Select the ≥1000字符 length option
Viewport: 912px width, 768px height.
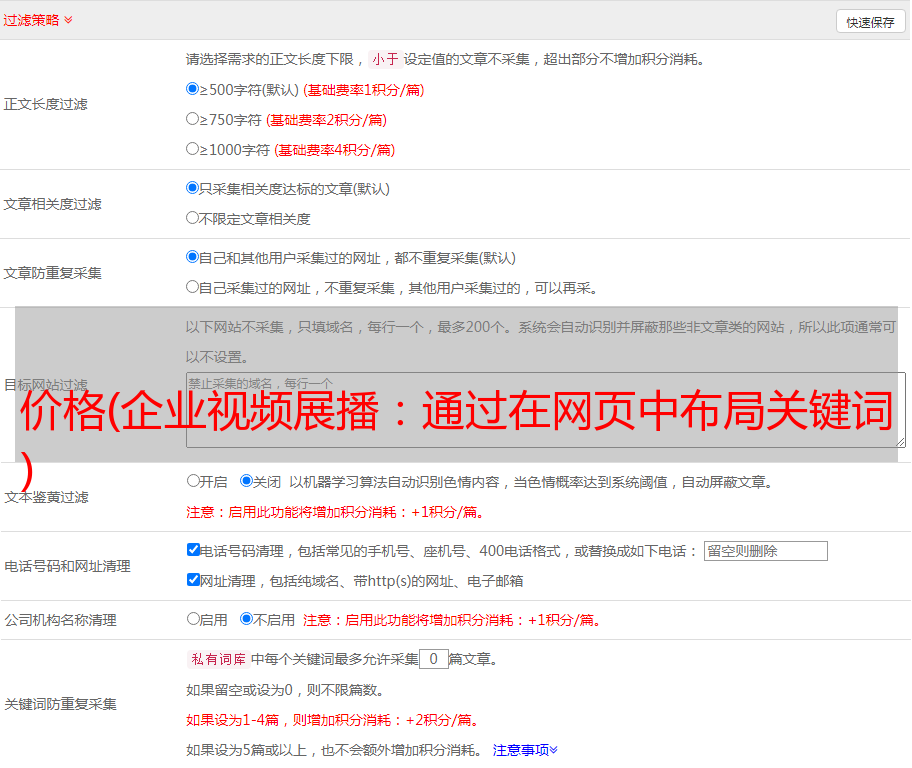[193, 149]
